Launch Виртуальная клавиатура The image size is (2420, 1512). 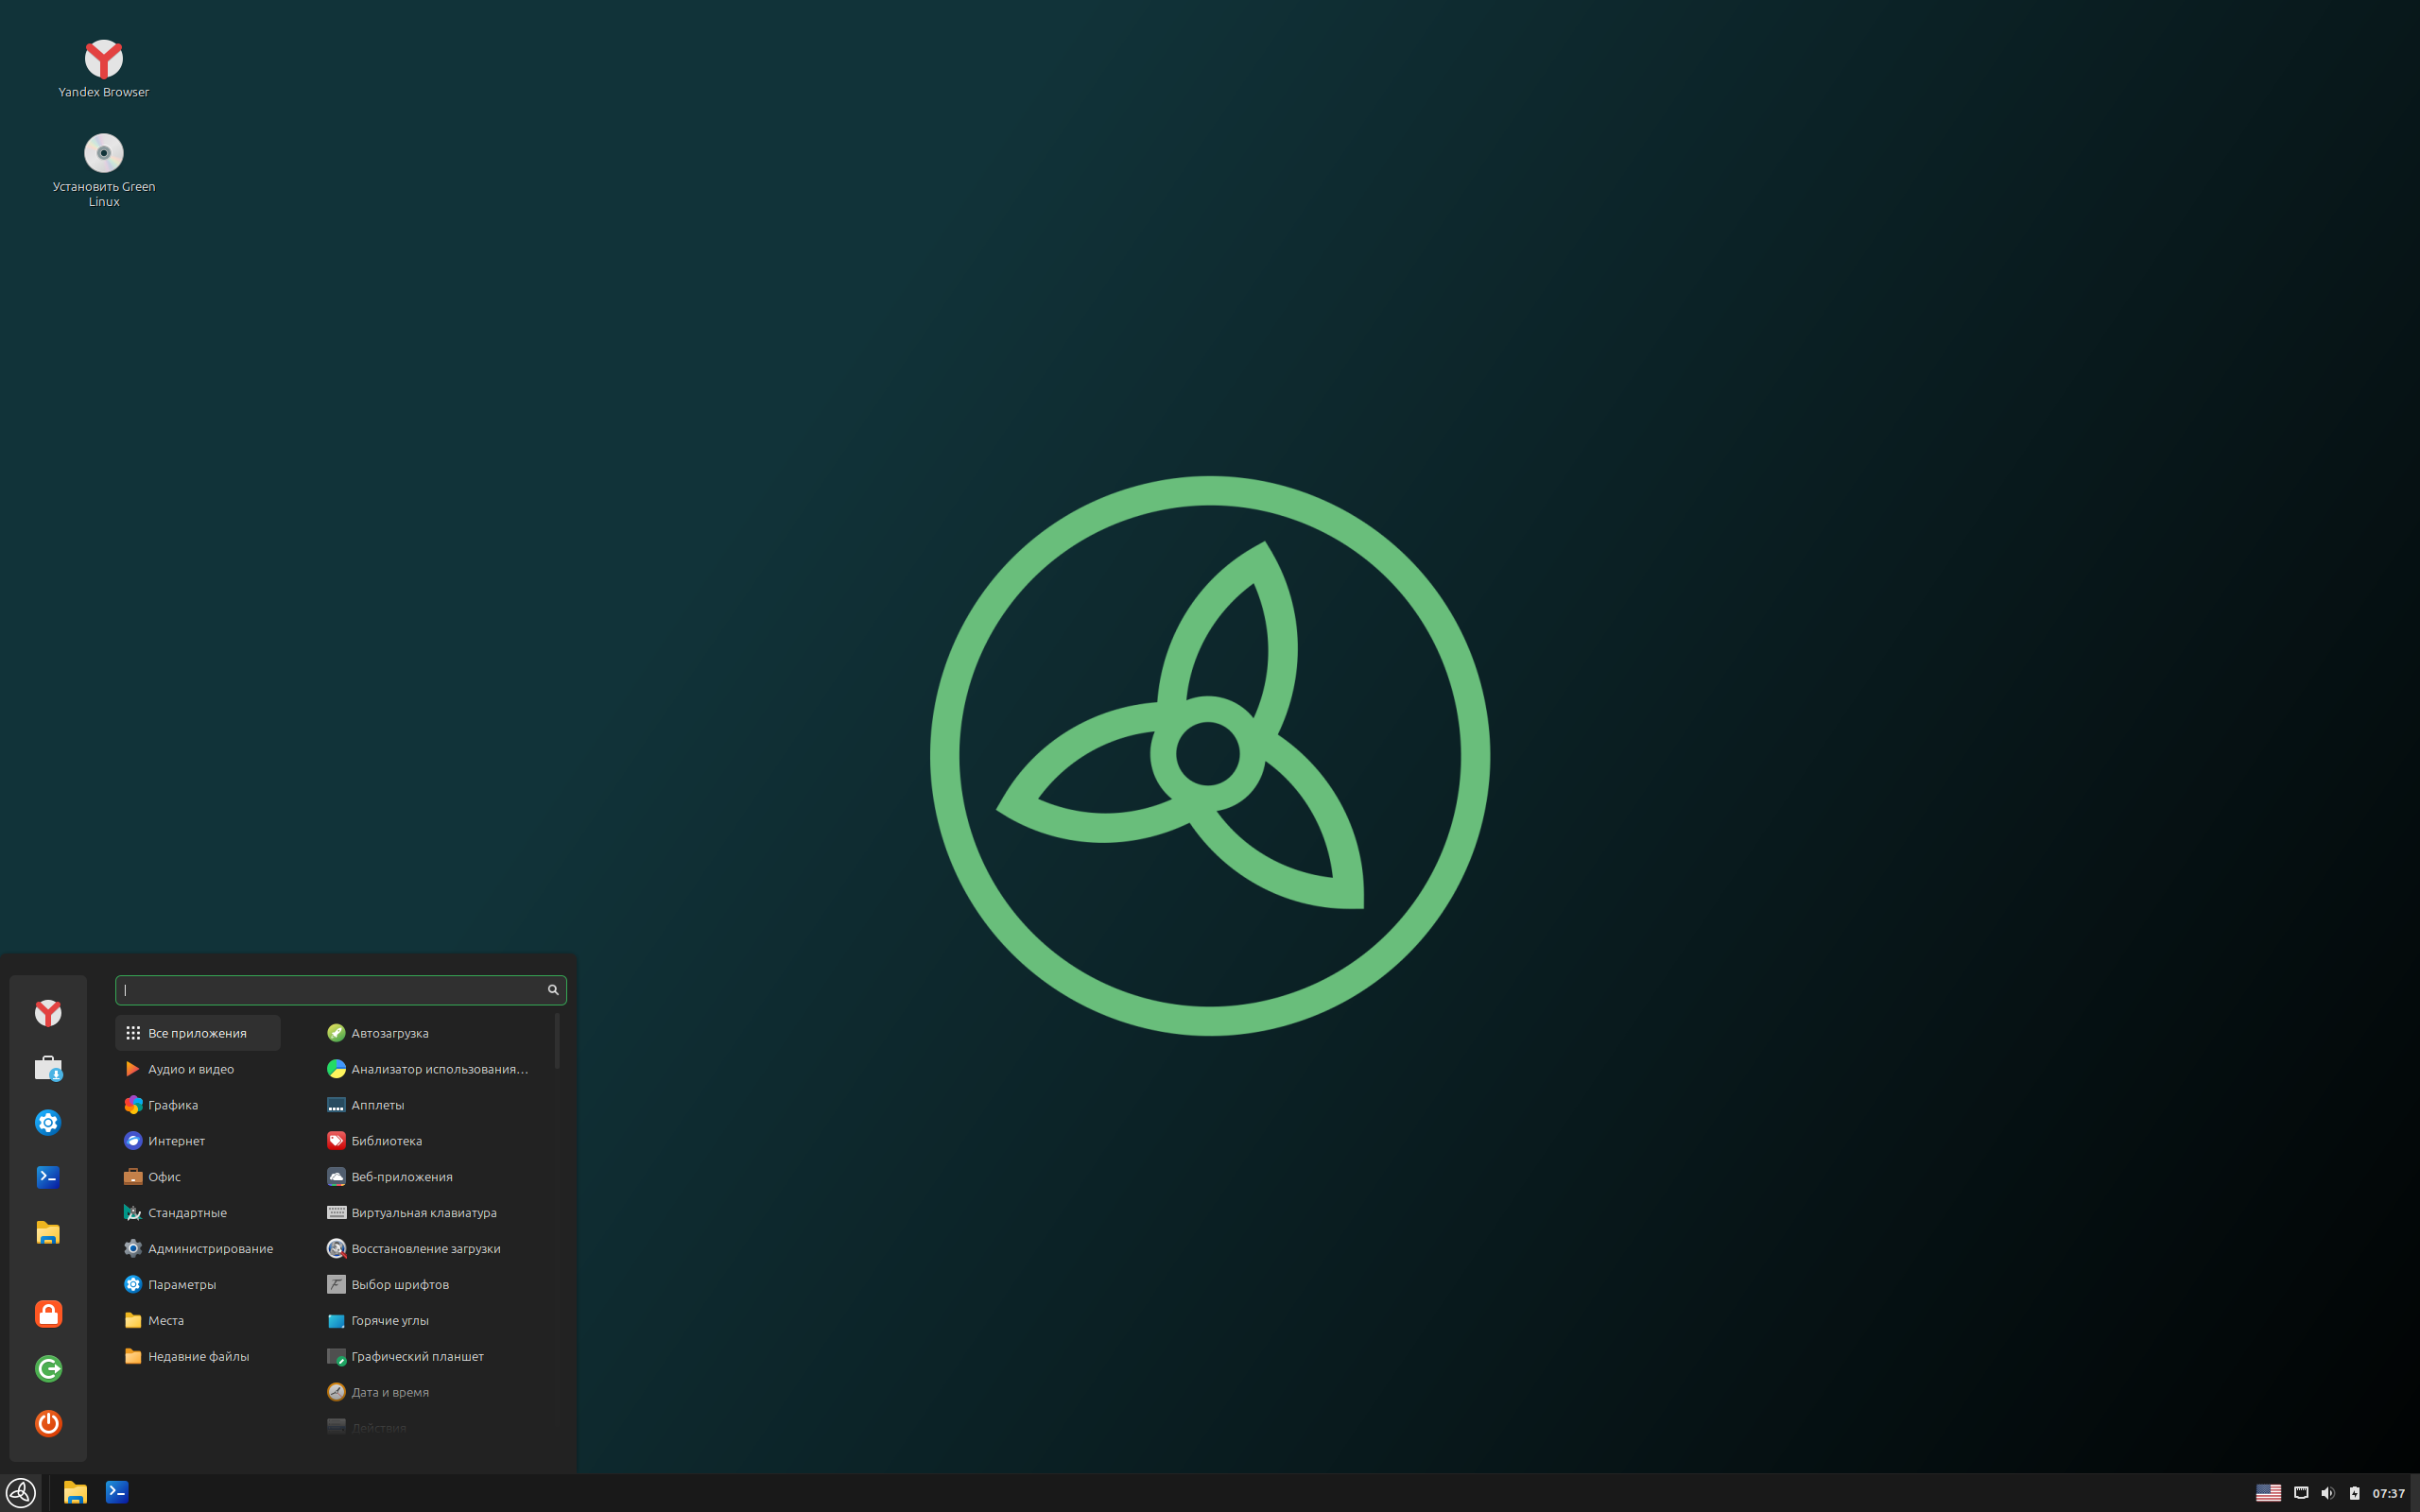point(434,1213)
